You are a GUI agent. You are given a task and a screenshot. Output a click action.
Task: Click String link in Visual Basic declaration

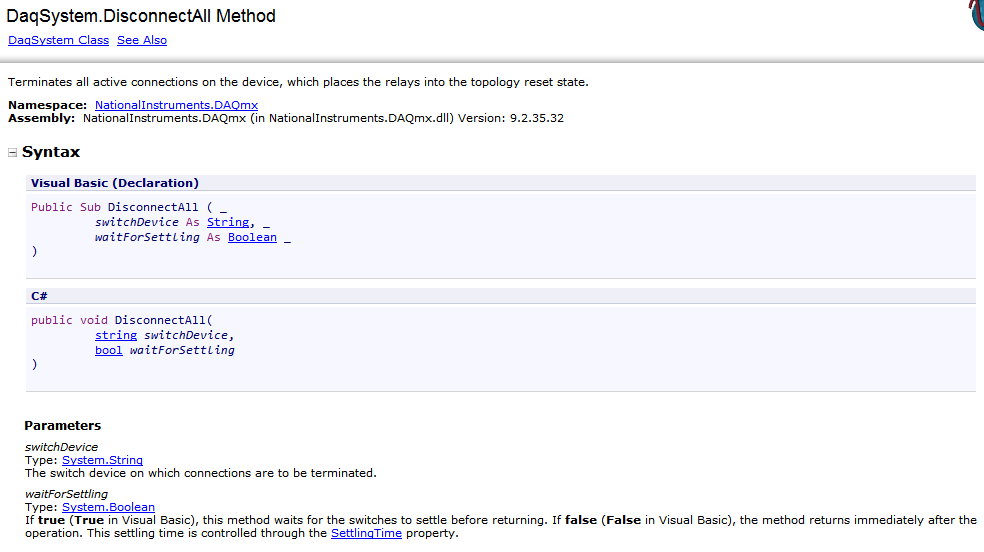(228, 222)
